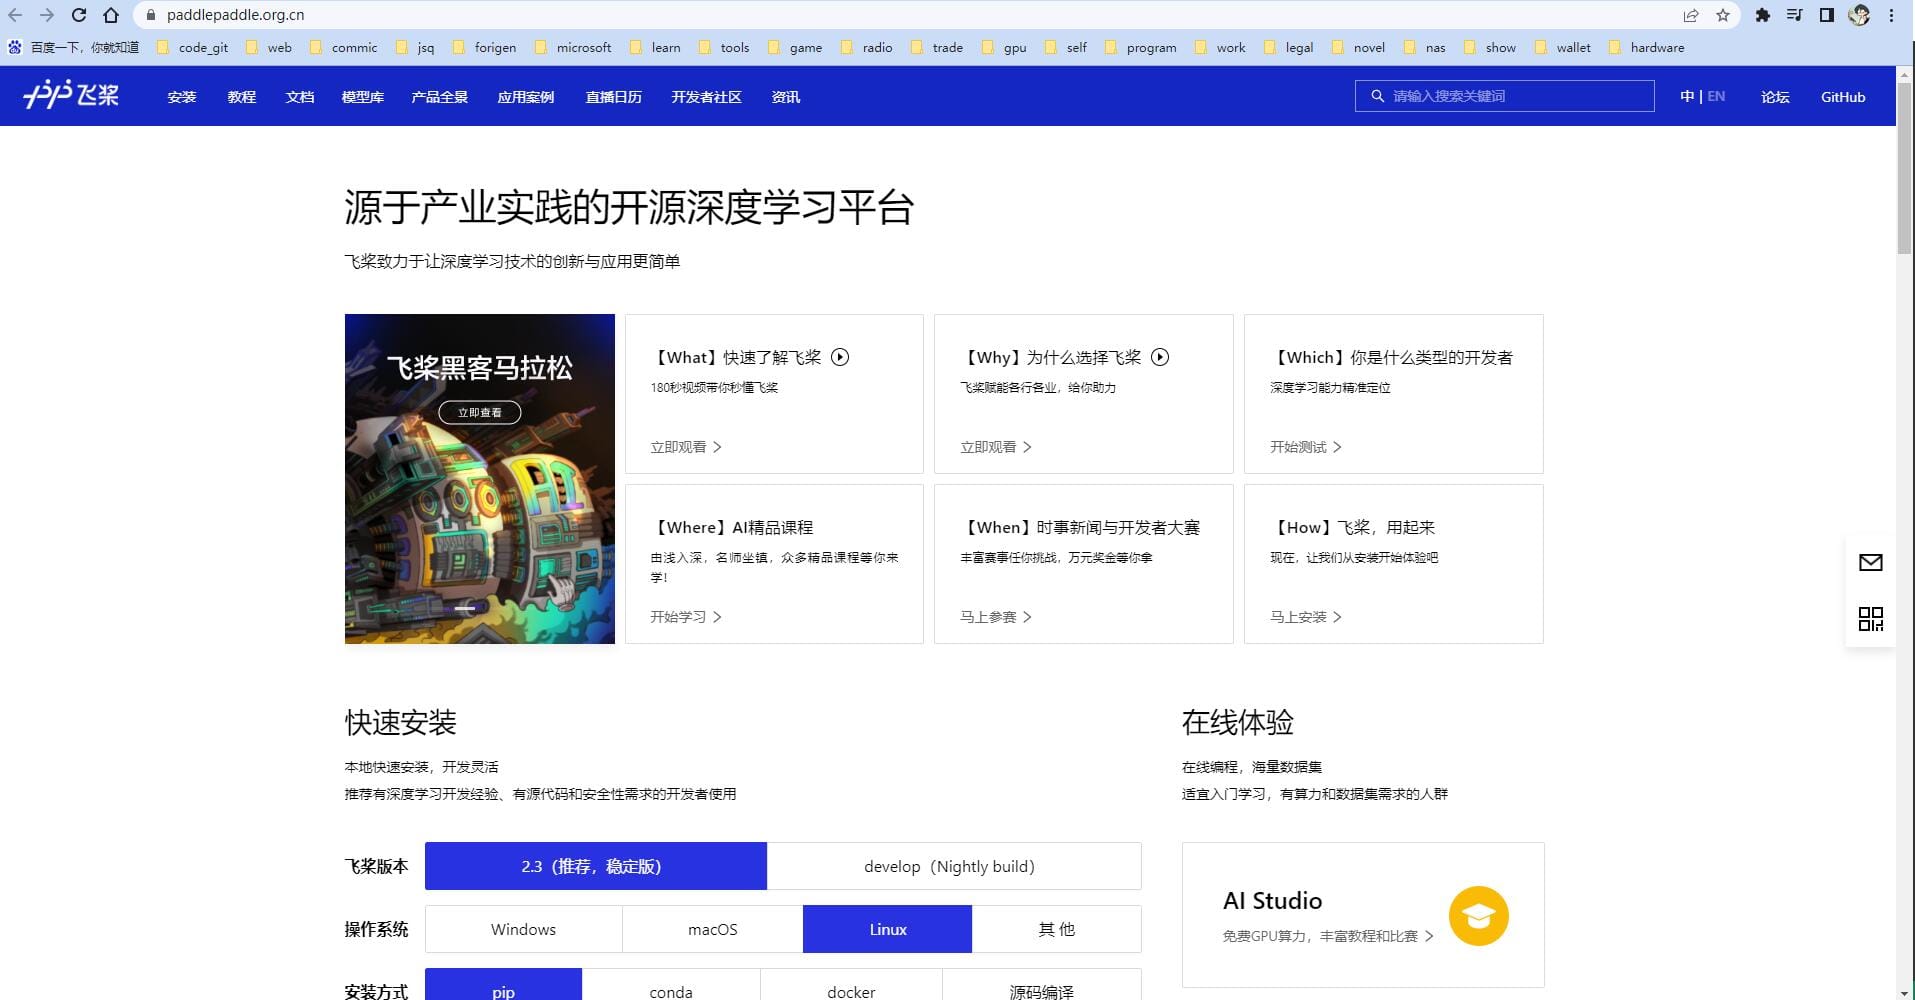Open the tools bookmark folder
1915x1000 pixels.
point(724,47)
